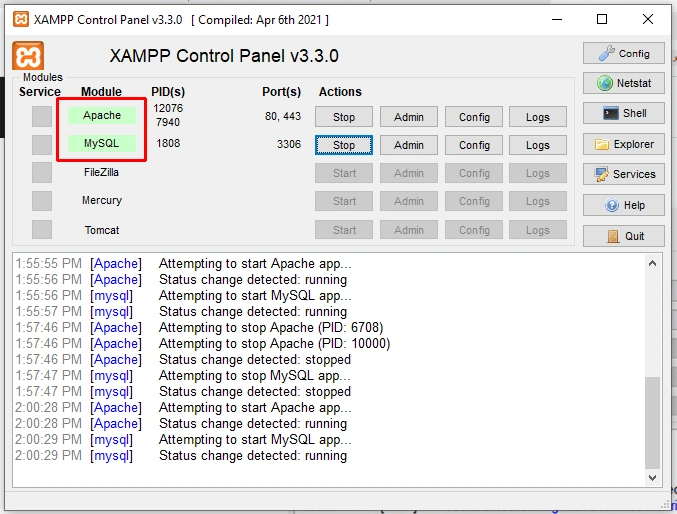Select the green MySQL module label
Image resolution: width=677 pixels, height=514 pixels.
click(x=102, y=143)
